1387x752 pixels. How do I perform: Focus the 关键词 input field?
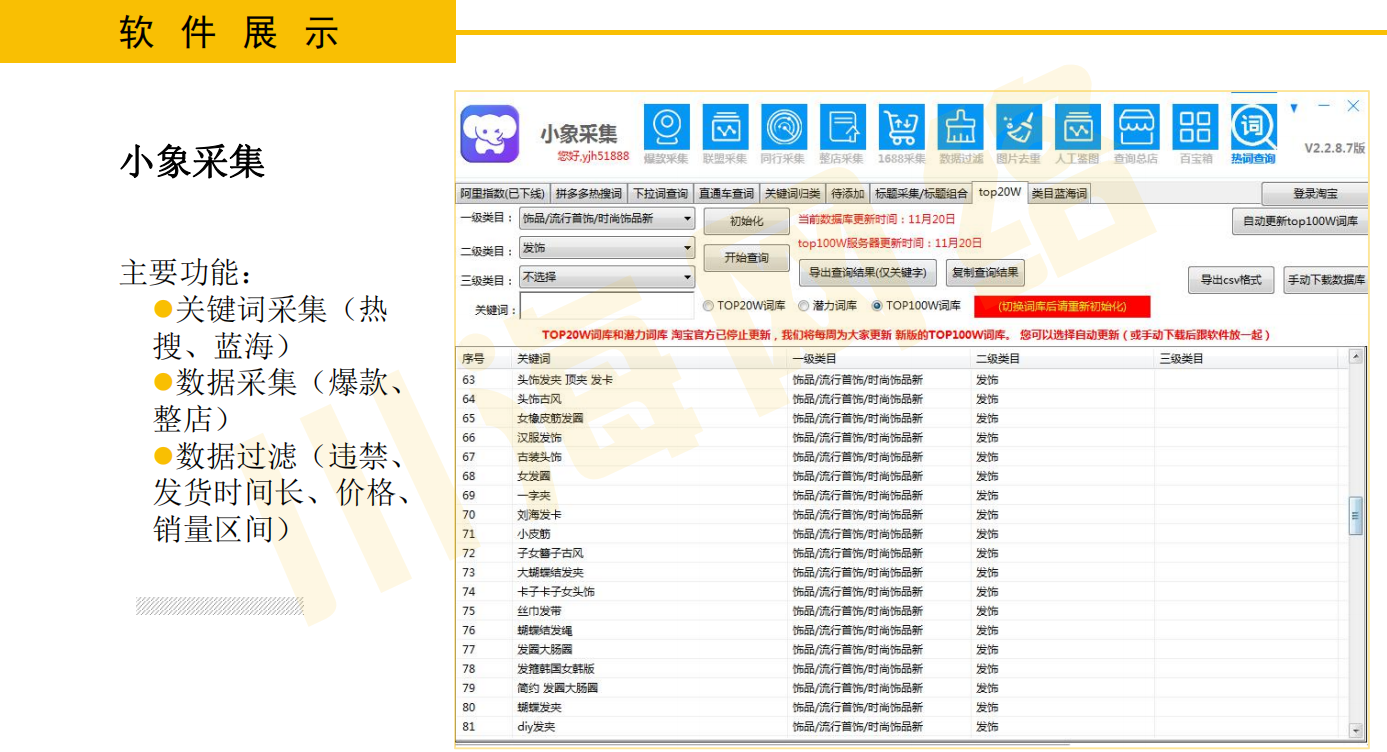tap(607, 306)
